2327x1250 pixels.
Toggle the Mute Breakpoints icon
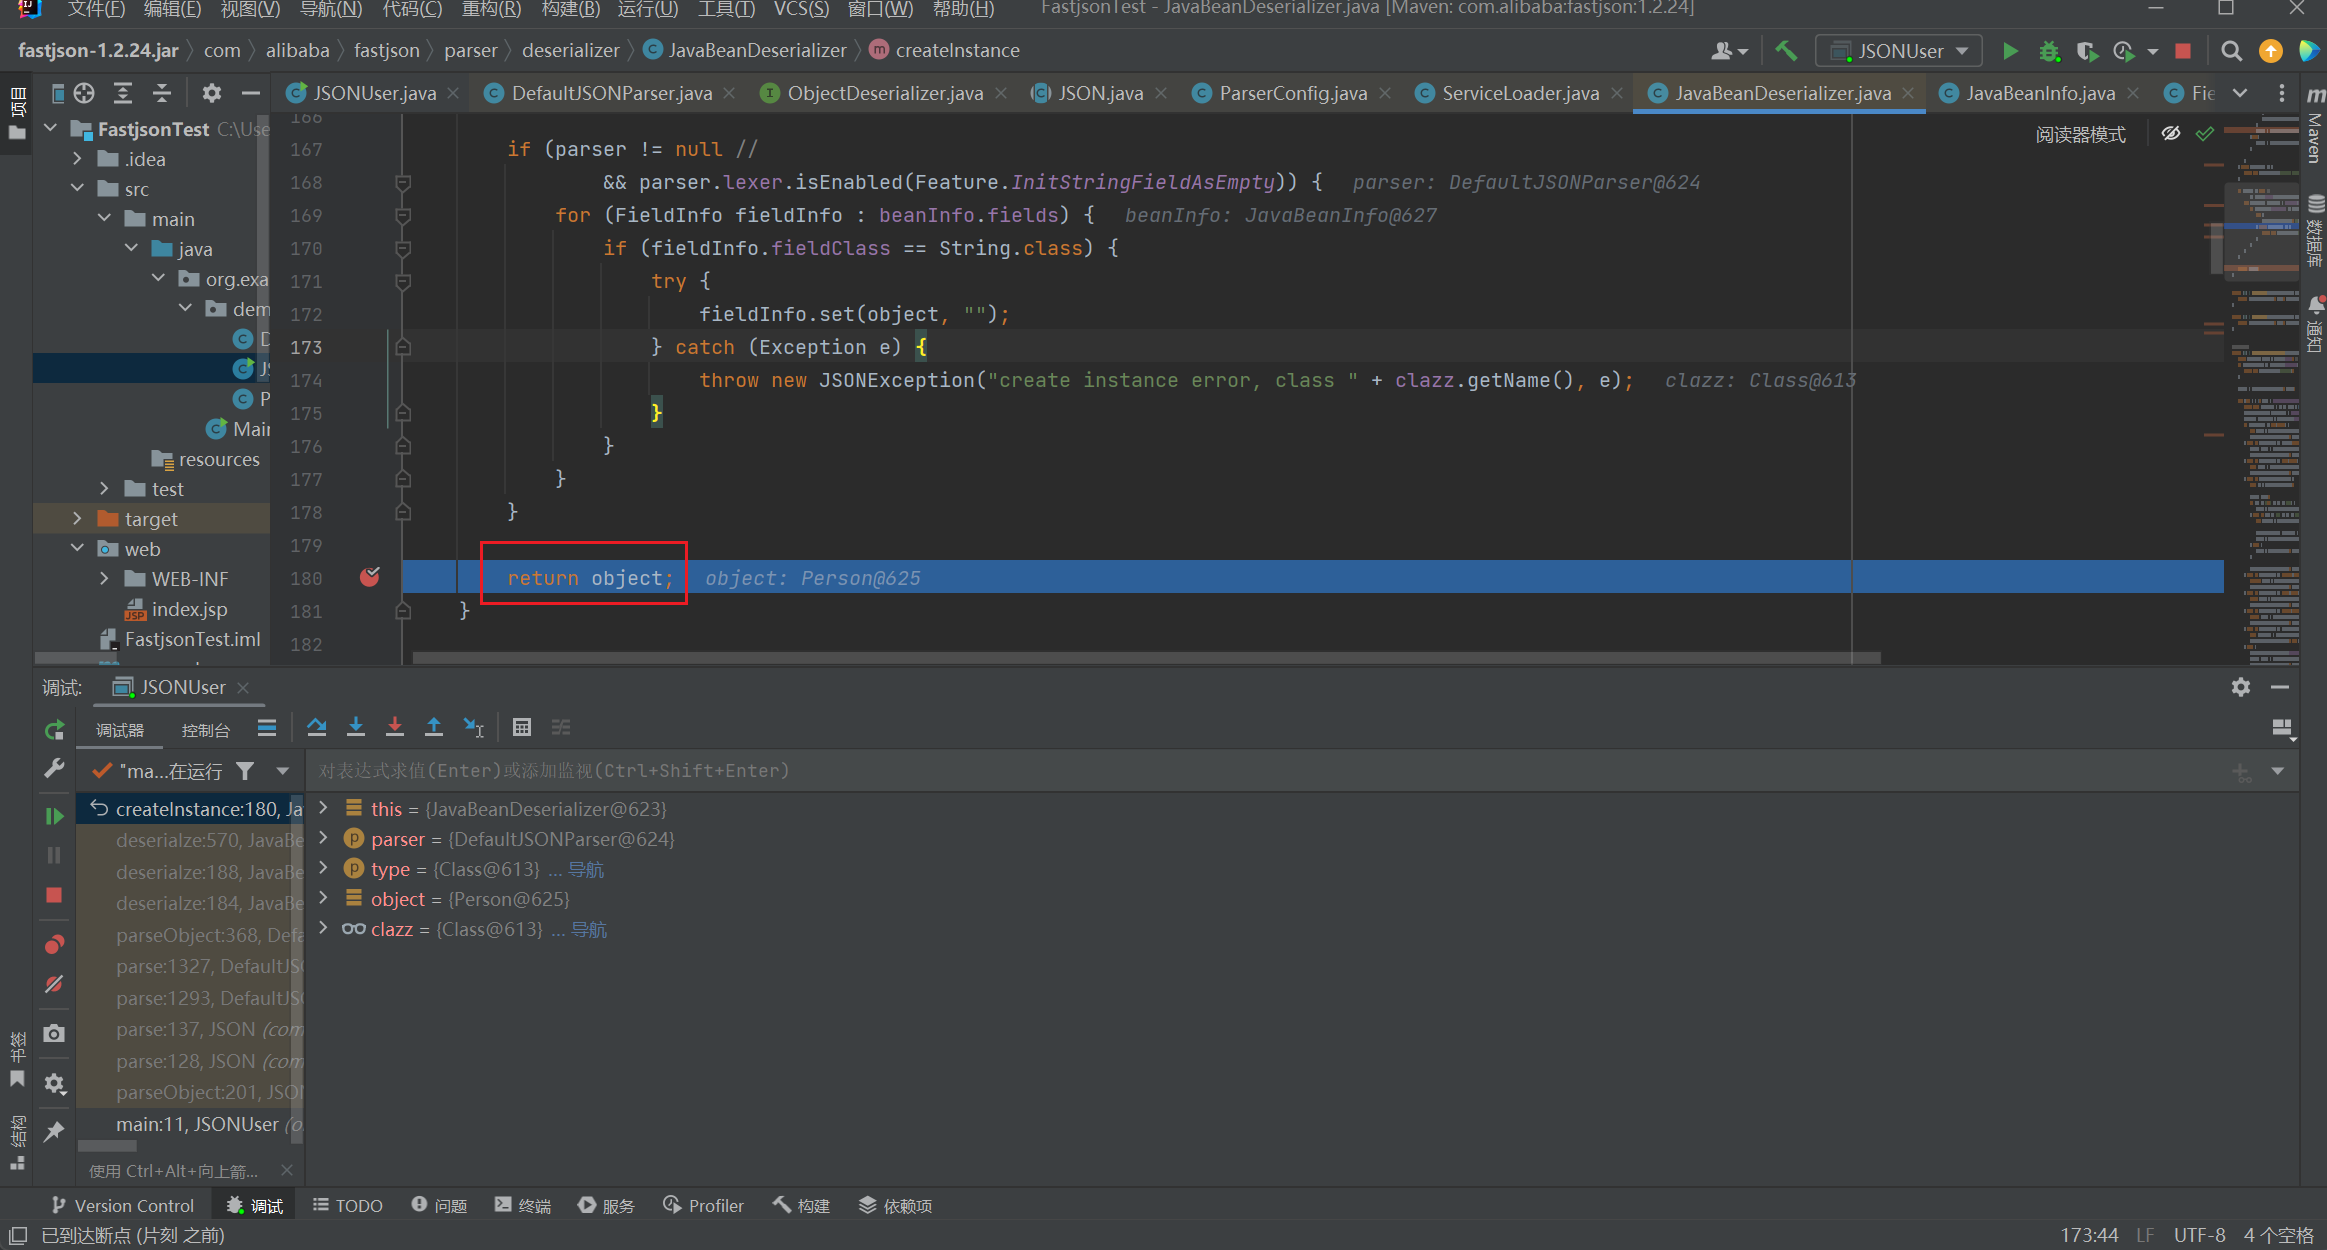click(54, 984)
